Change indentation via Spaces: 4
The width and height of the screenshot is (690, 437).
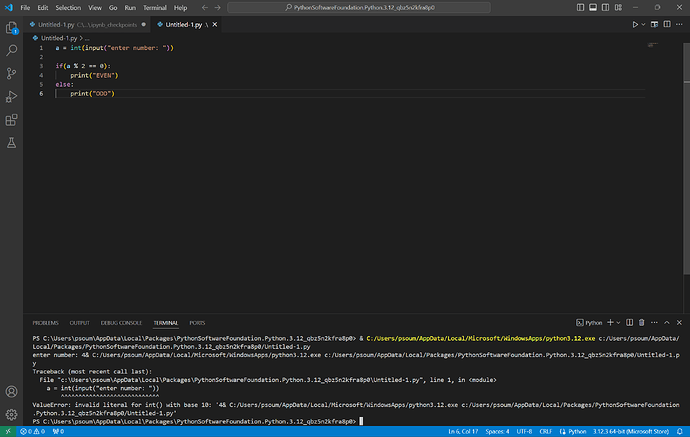497,431
